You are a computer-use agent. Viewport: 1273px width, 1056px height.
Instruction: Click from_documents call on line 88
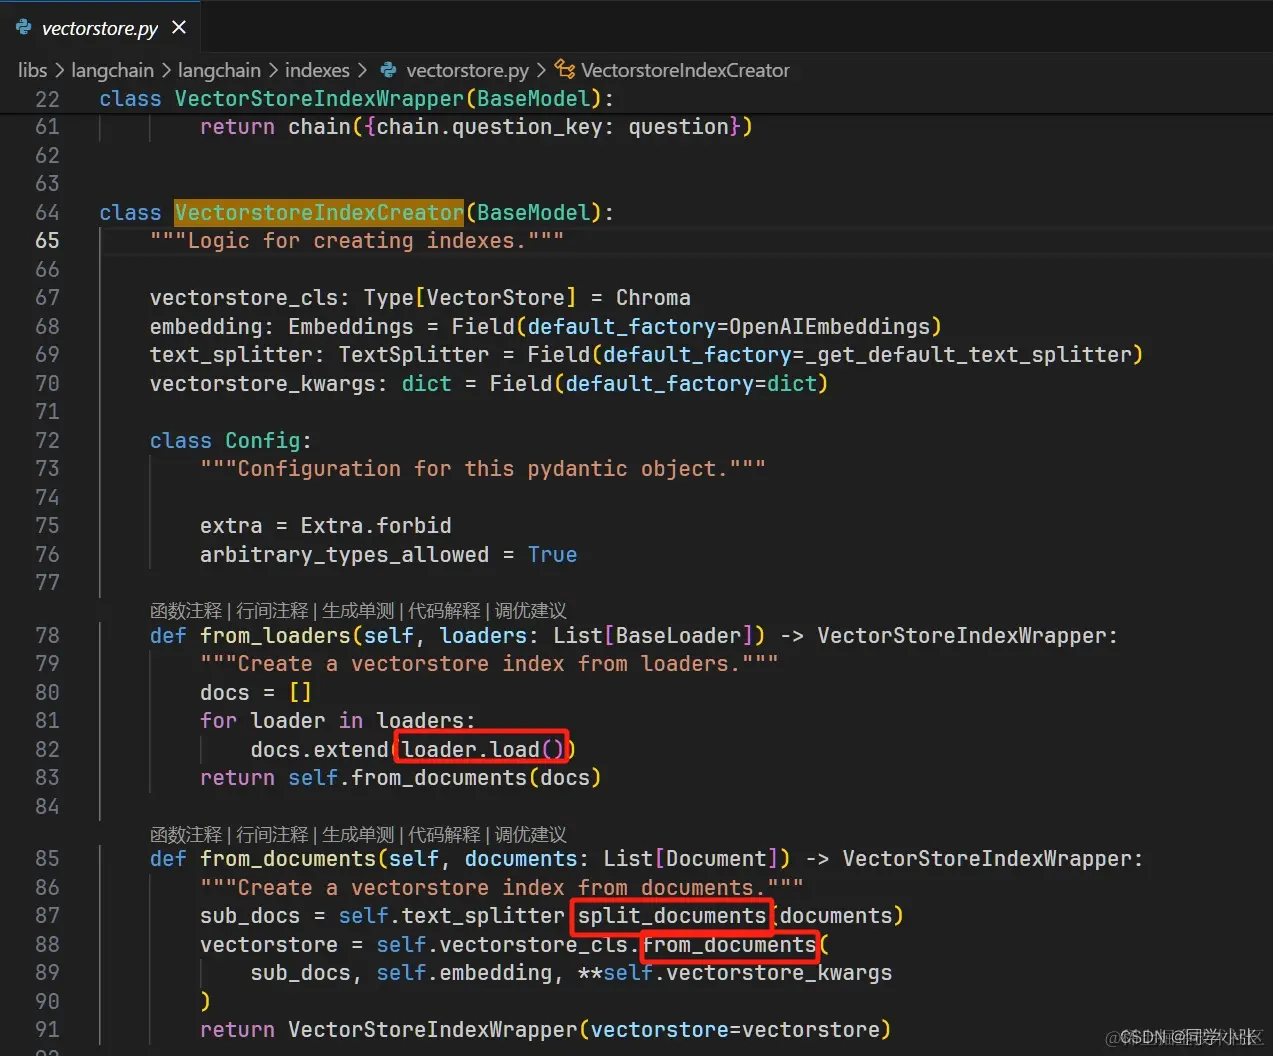pyautogui.click(x=728, y=945)
